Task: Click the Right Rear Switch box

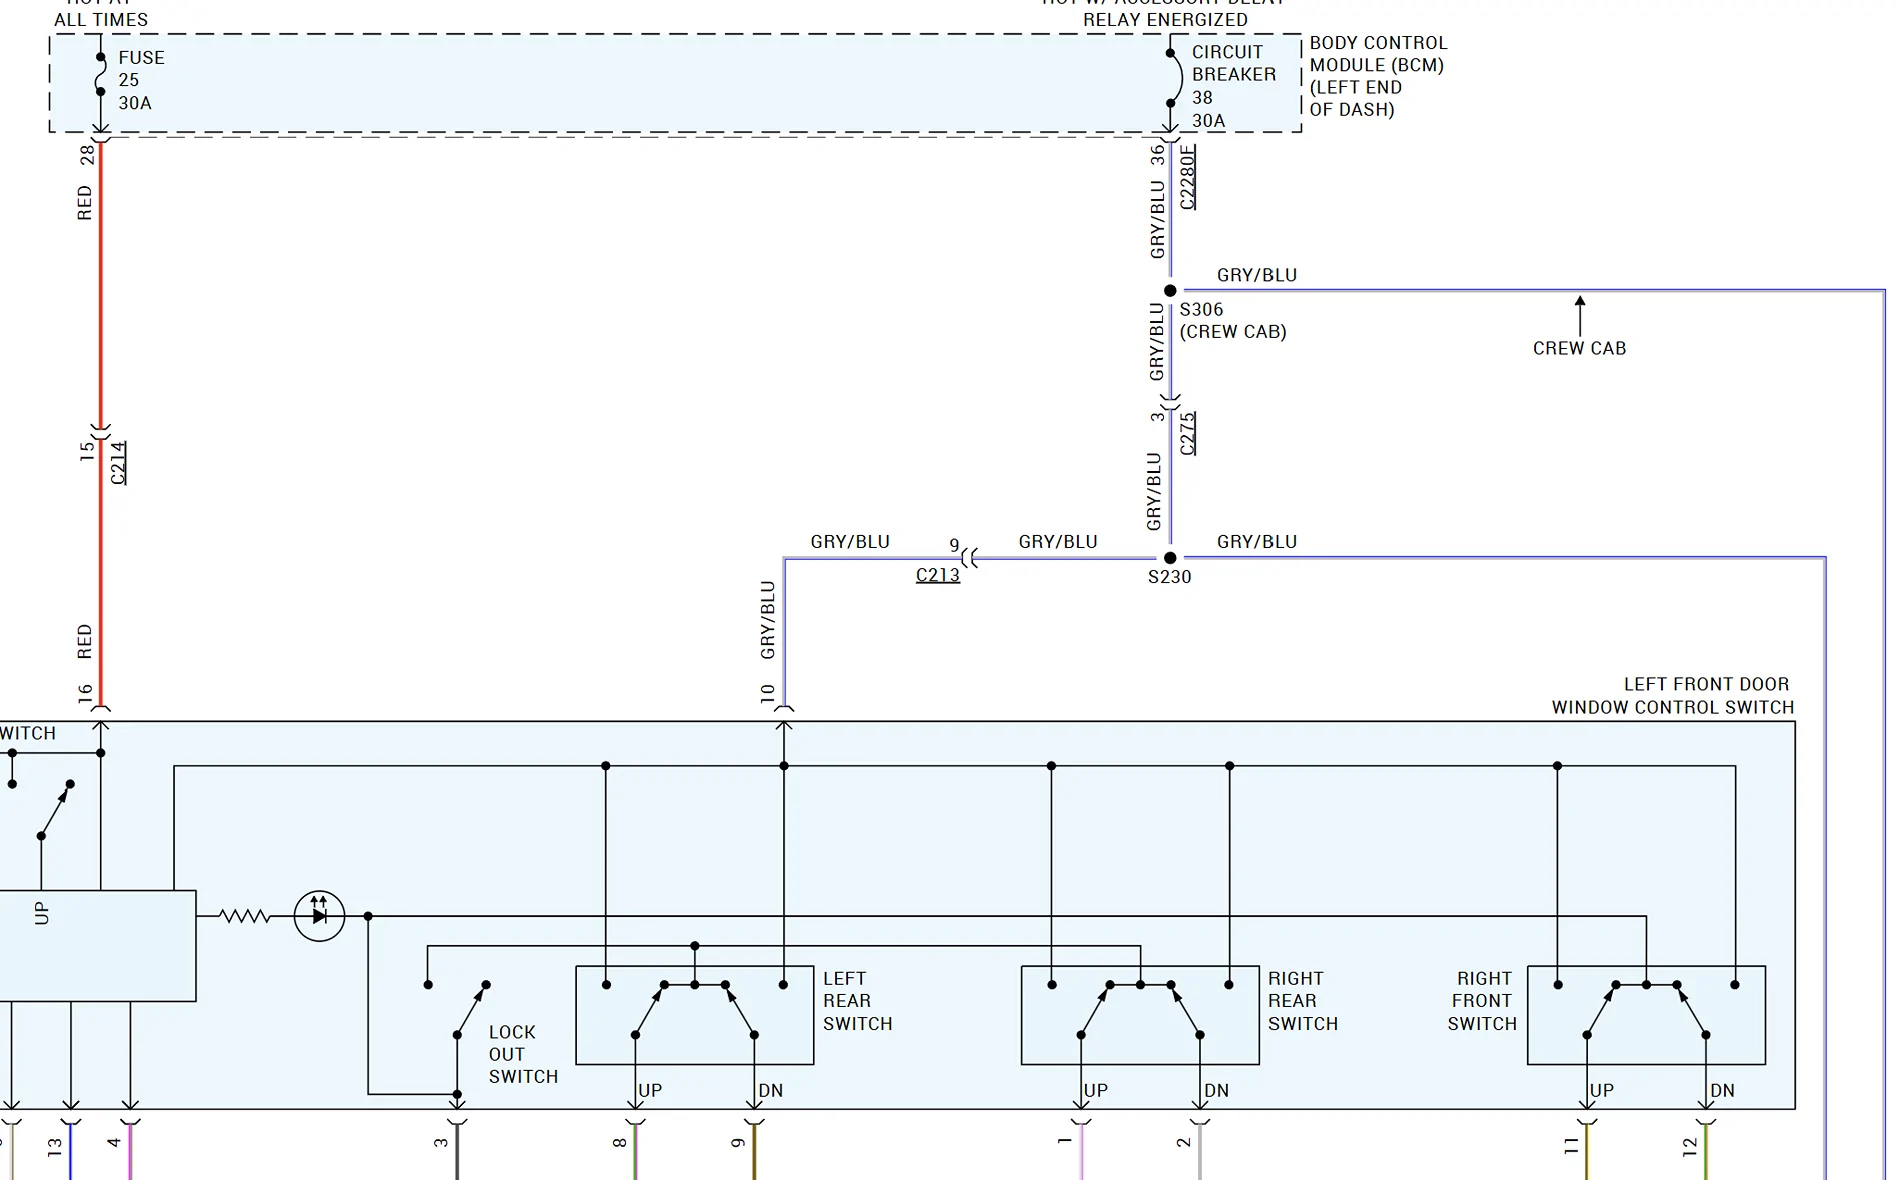Action: point(1140,1015)
